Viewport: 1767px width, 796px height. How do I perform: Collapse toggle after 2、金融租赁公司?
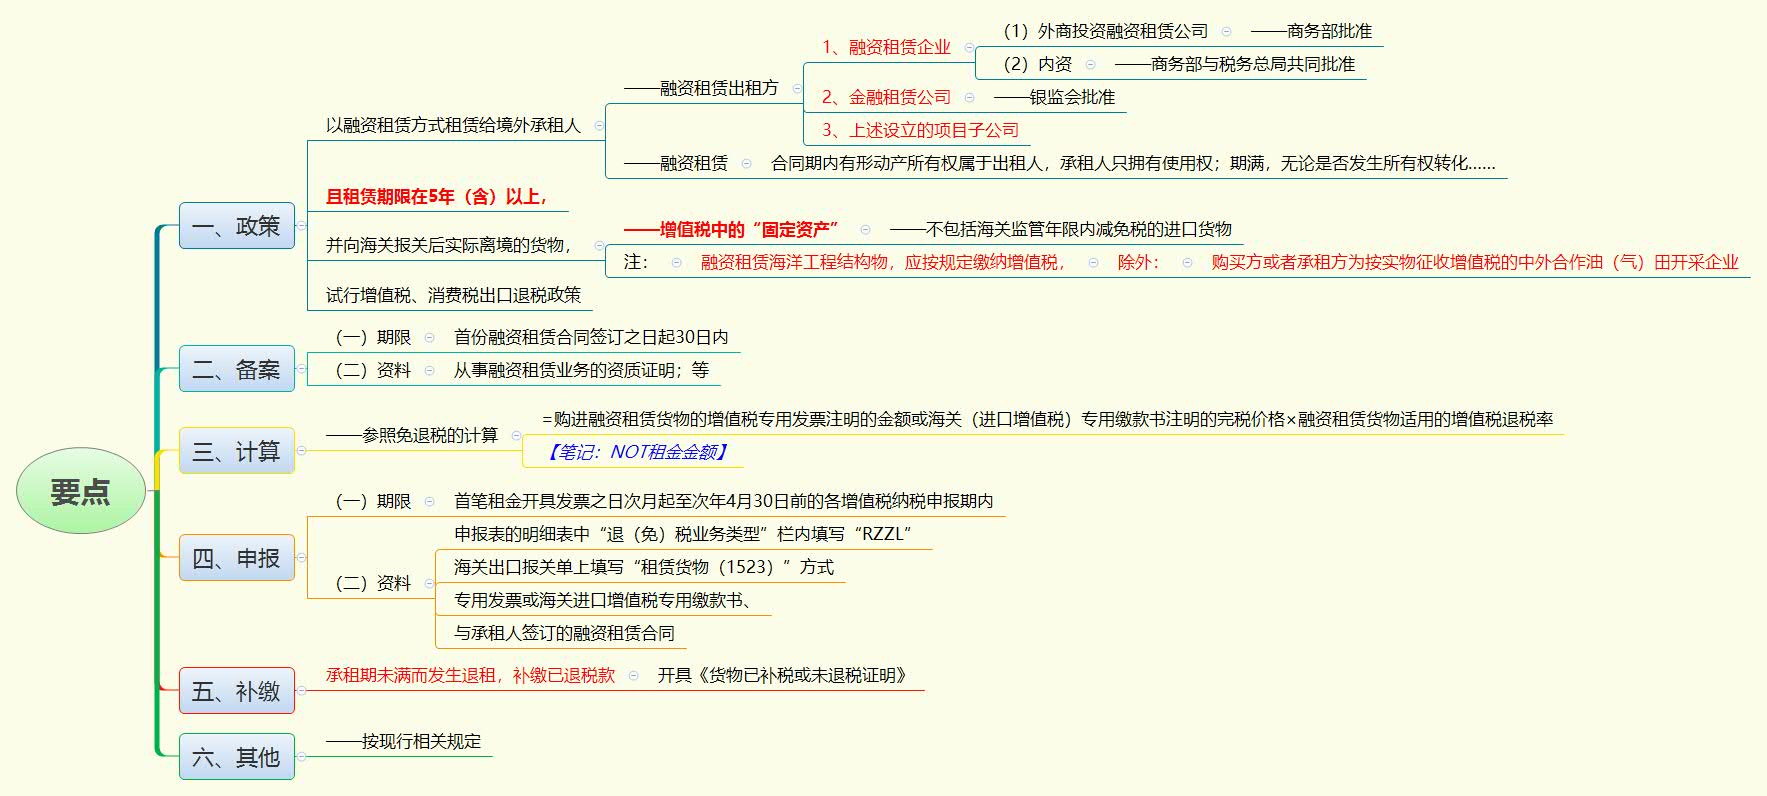click(x=970, y=97)
